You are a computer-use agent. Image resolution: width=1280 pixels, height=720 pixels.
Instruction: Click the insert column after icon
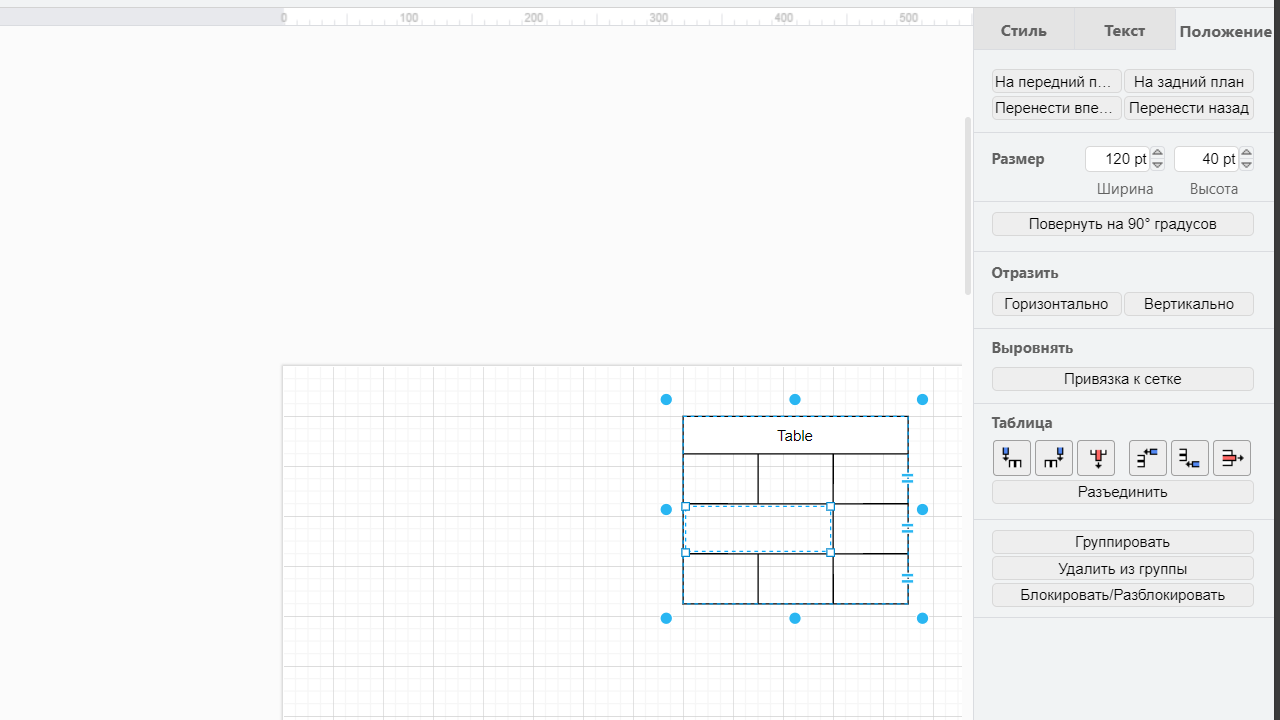[1053, 458]
